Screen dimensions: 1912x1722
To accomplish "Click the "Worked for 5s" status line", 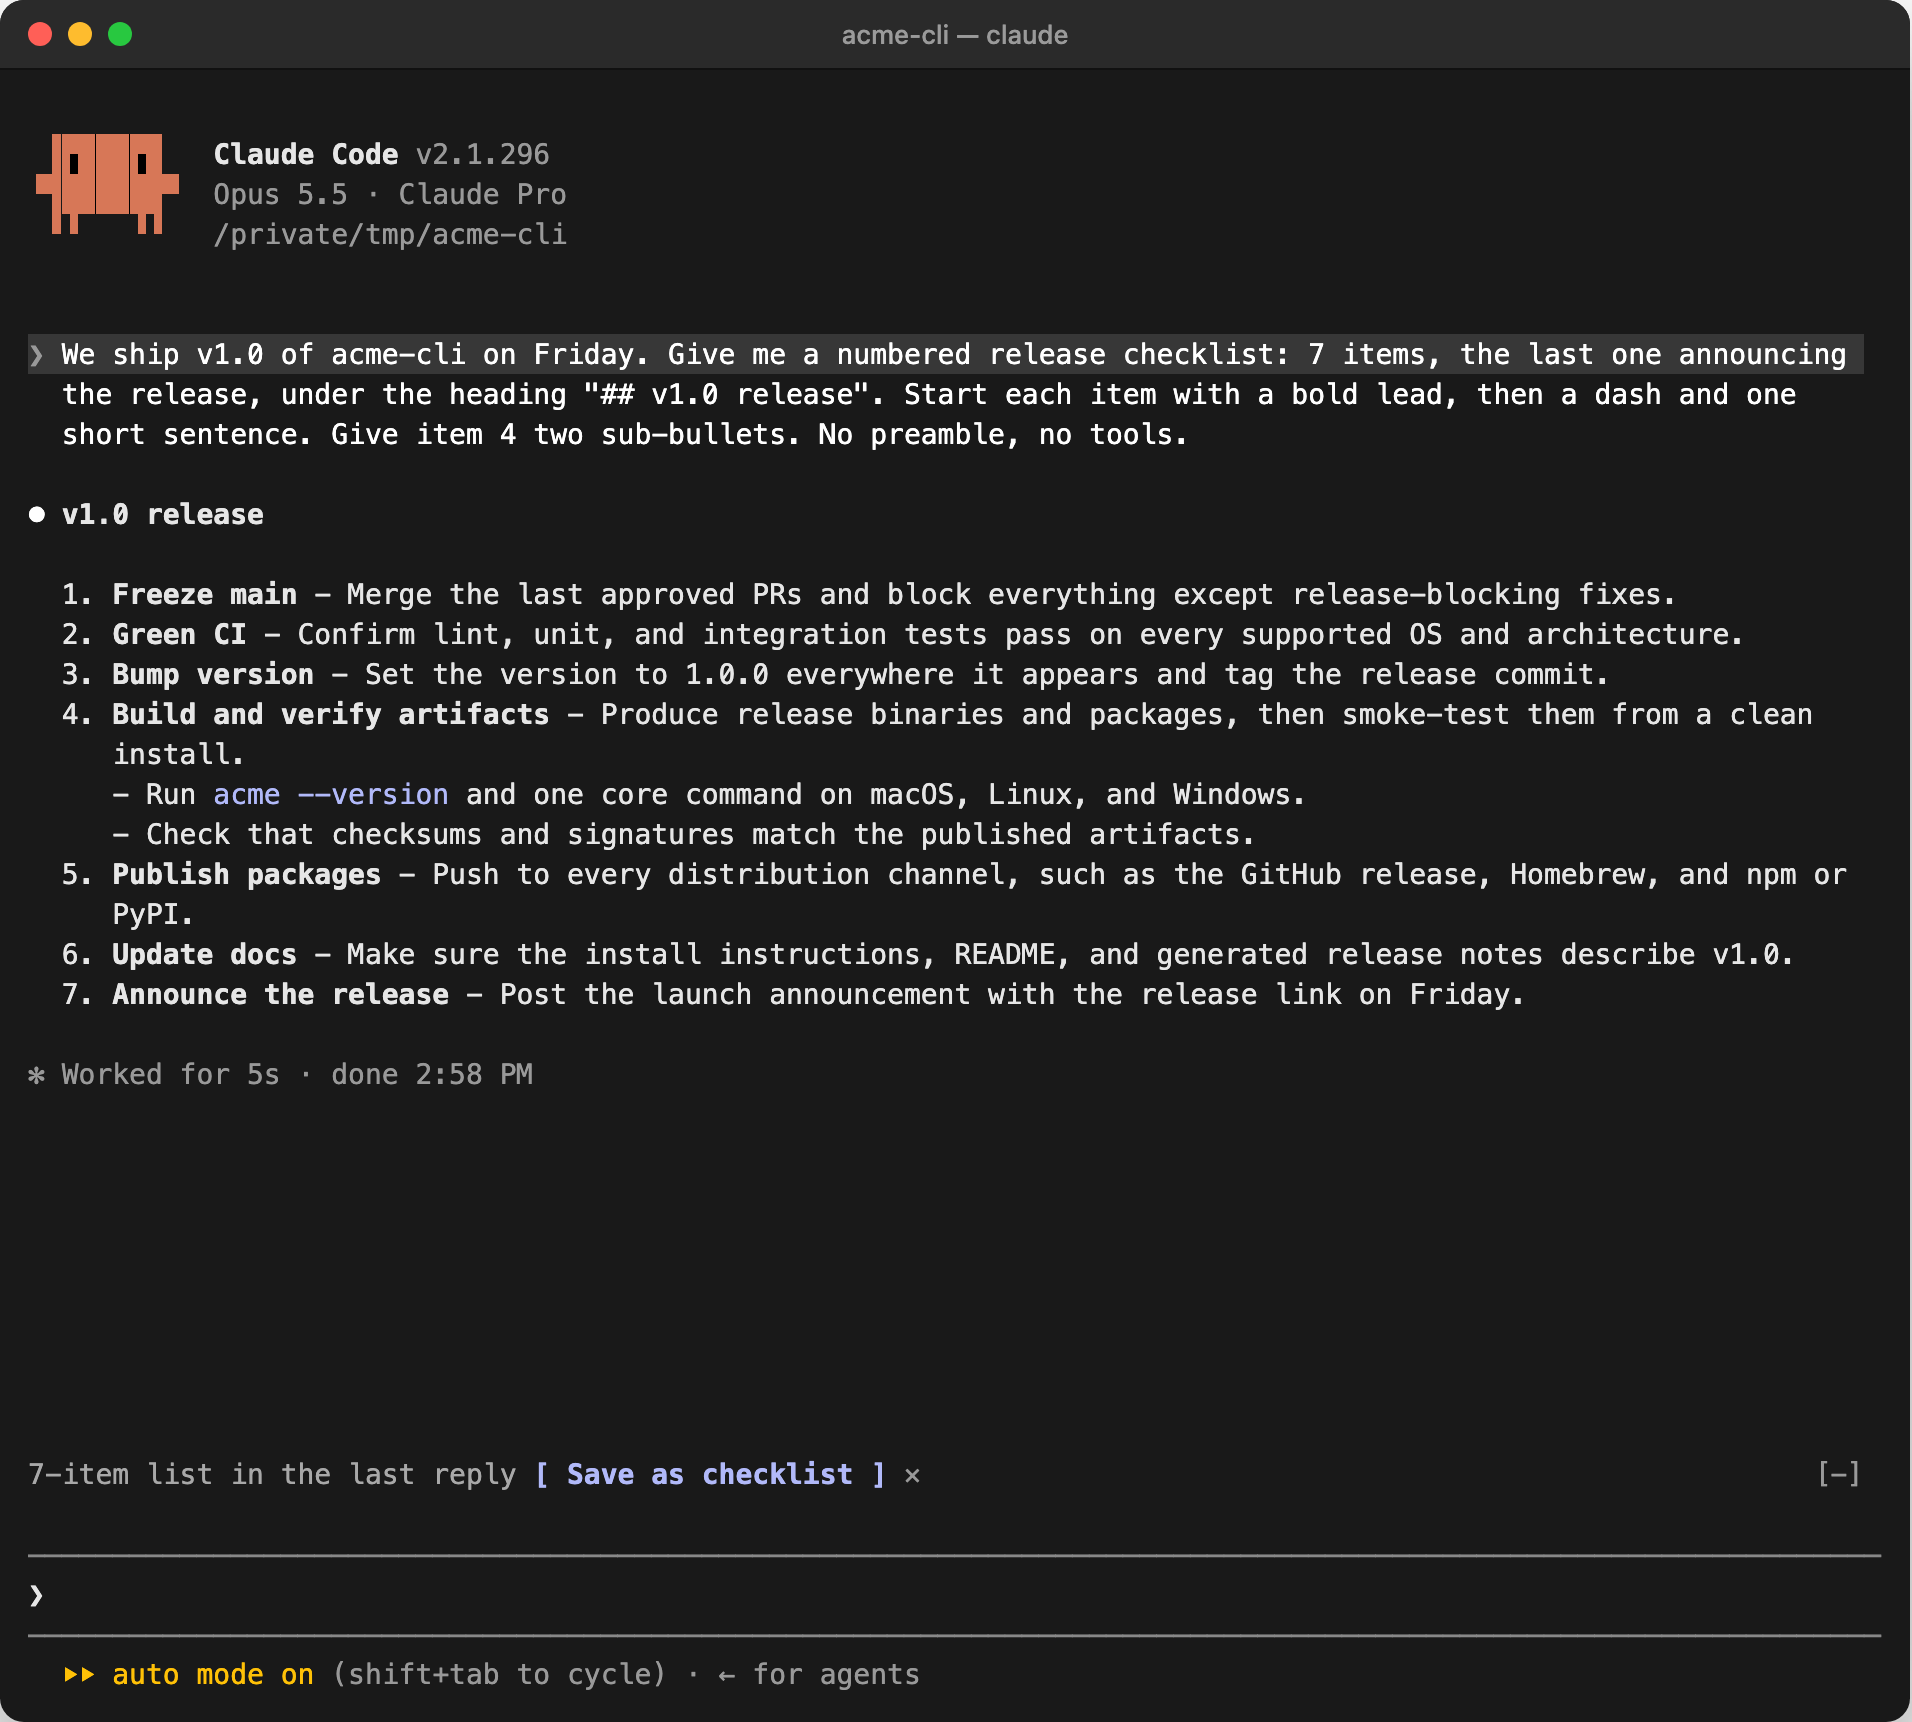I will click(x=297, y=1074).
